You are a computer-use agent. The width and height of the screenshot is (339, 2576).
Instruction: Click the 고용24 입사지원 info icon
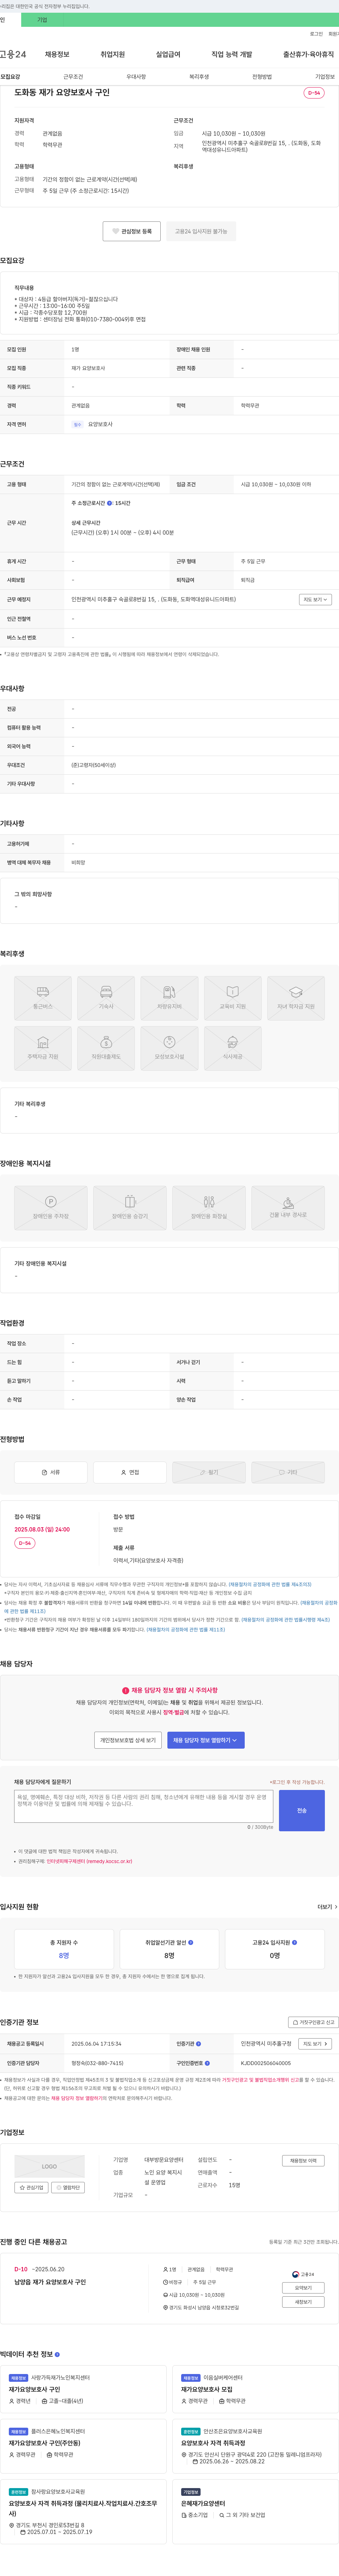pos(294,1942)
